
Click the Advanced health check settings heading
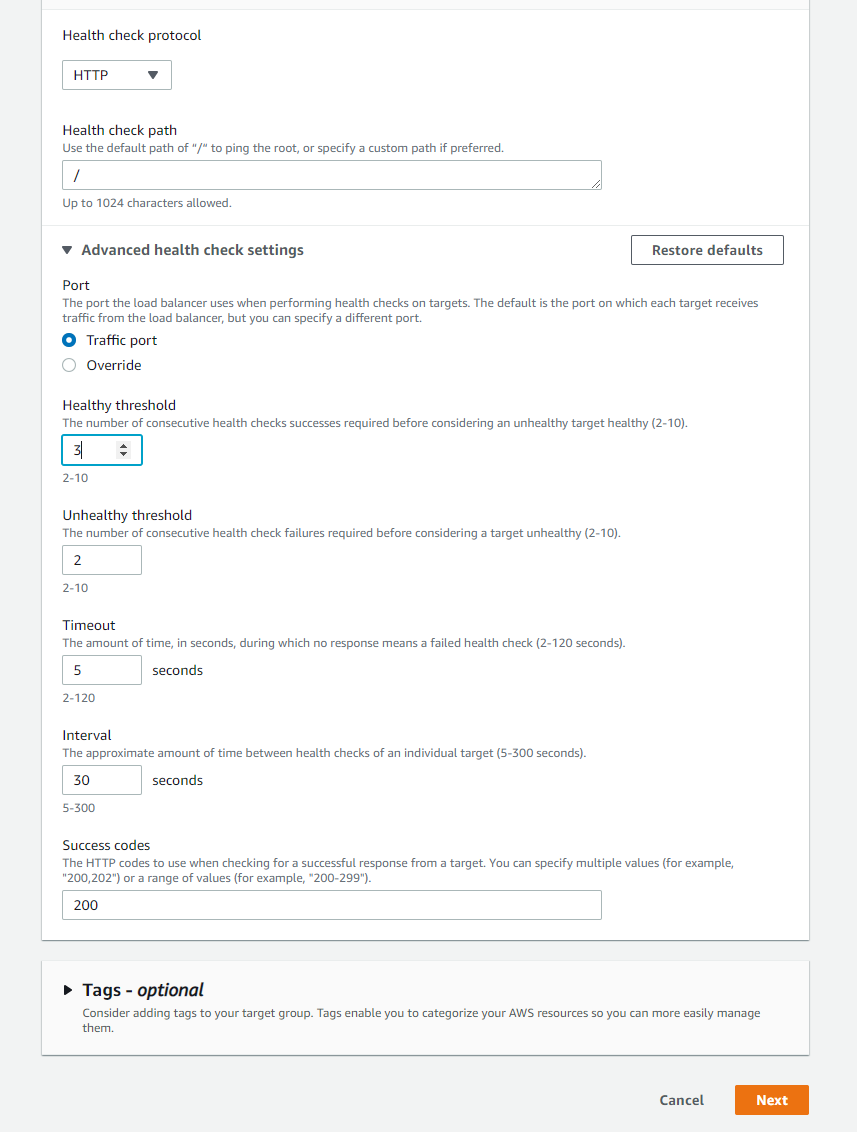click(192, 250)
